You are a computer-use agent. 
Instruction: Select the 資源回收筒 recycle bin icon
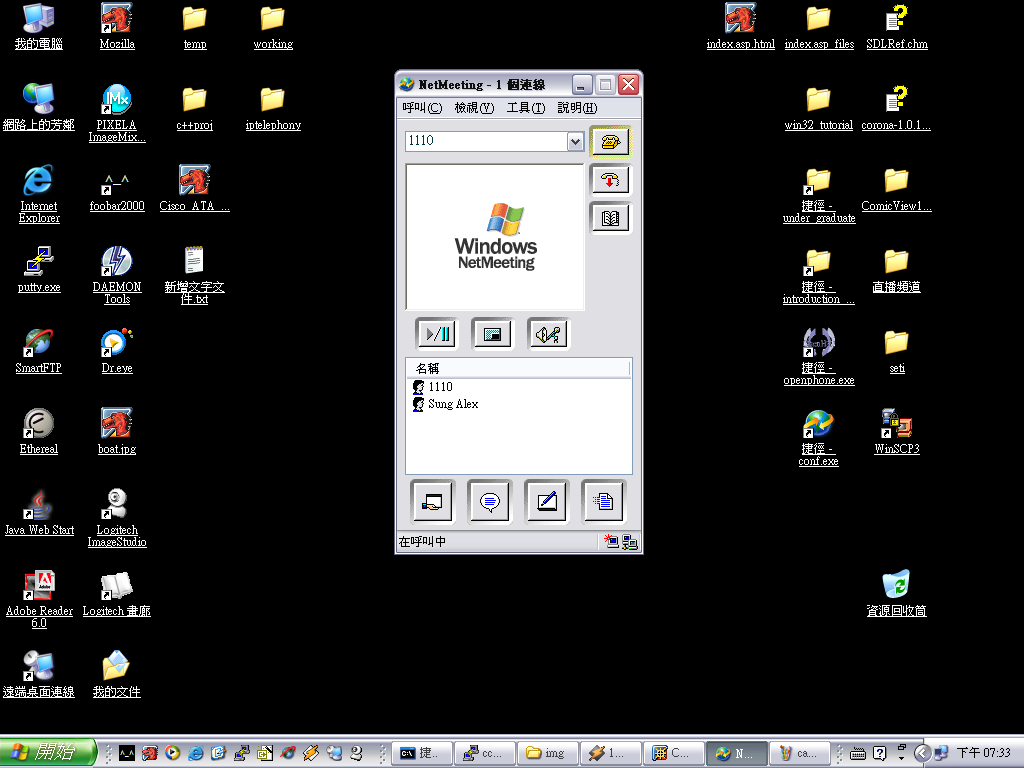tap(897, 594)
